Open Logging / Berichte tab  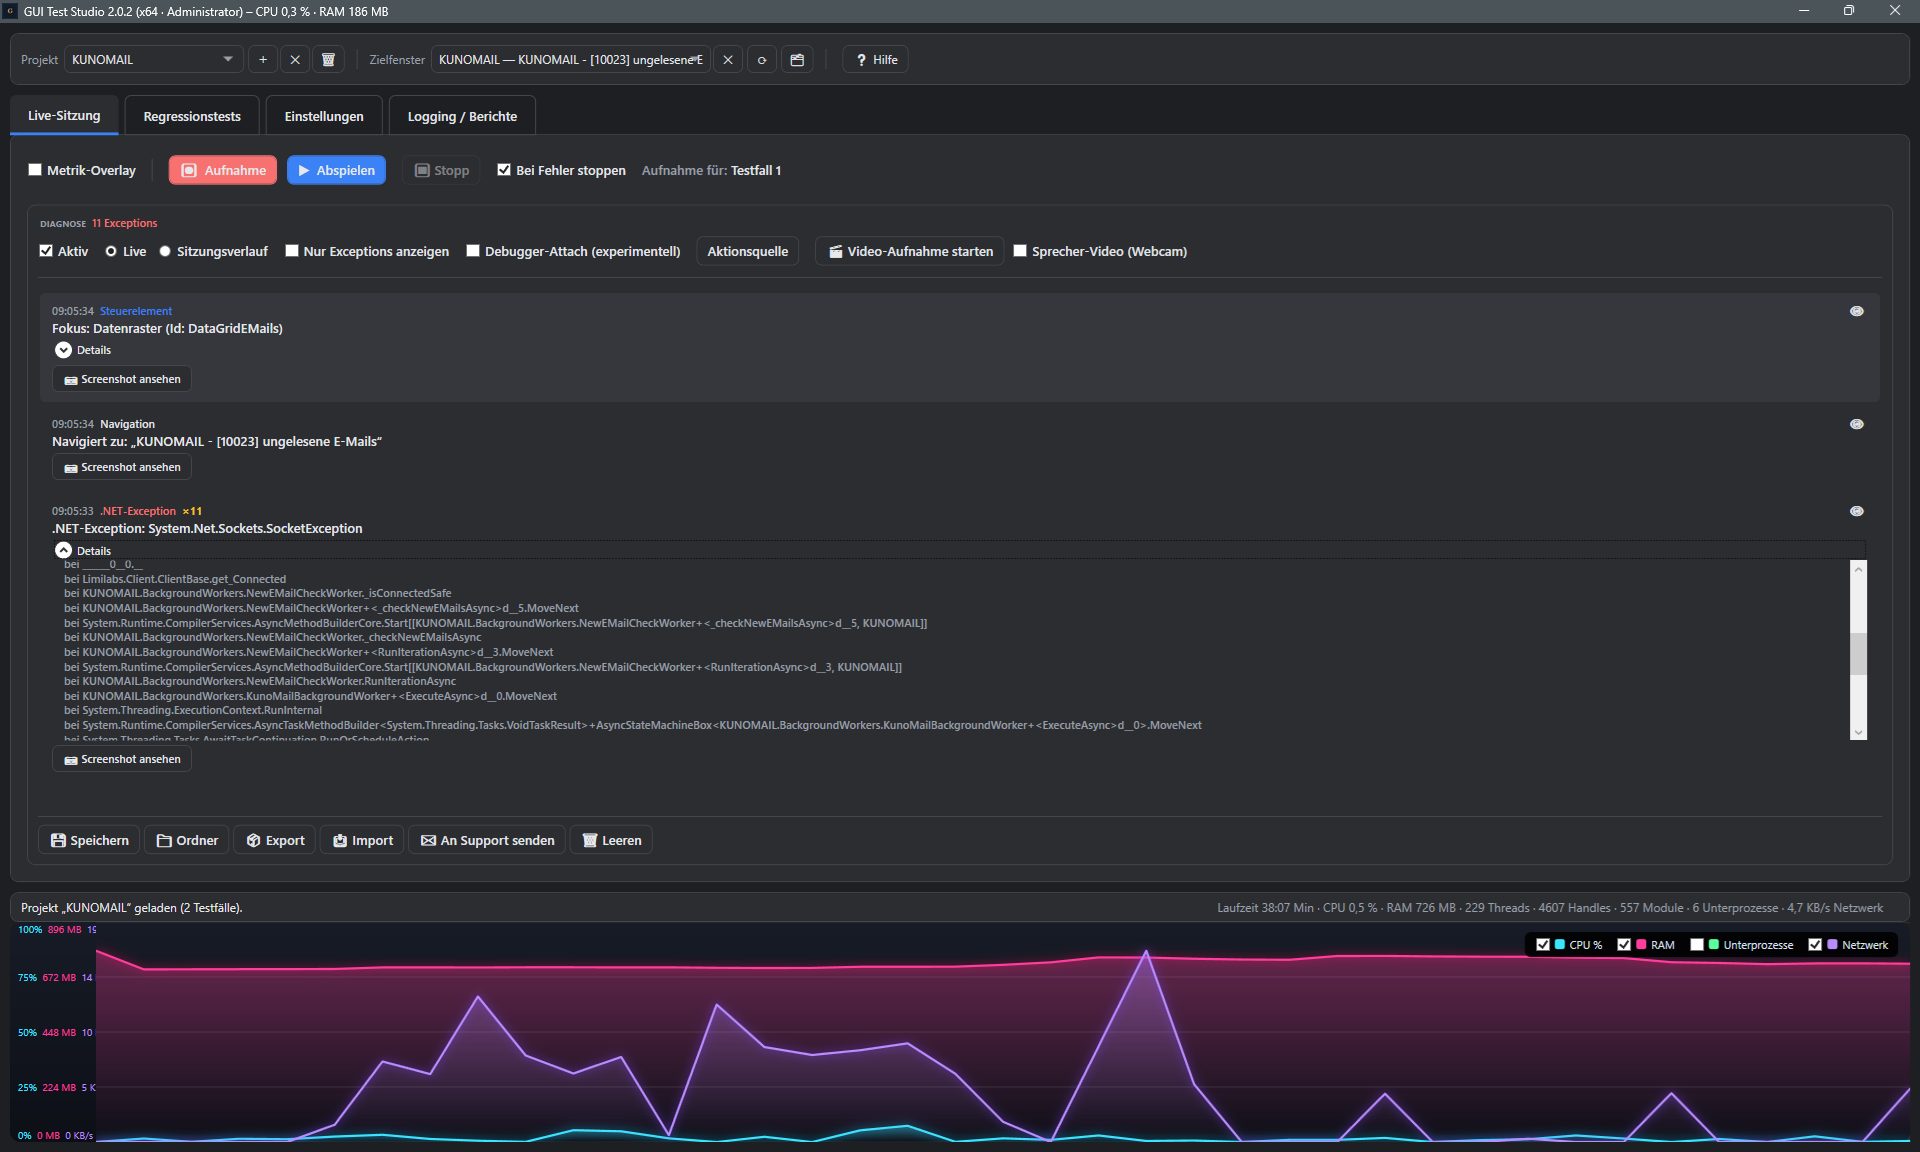(x=462, y=116)
